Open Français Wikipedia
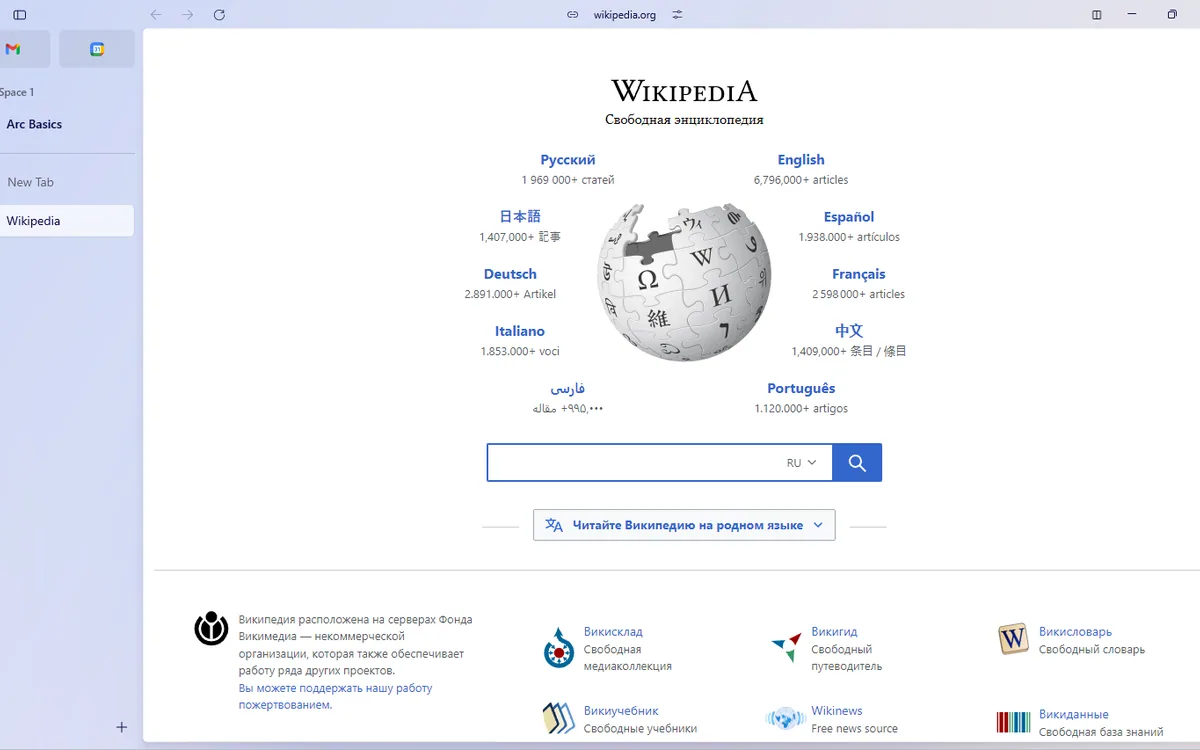Viewport: 1200px width, 750px height. click(x=859, y=274)
